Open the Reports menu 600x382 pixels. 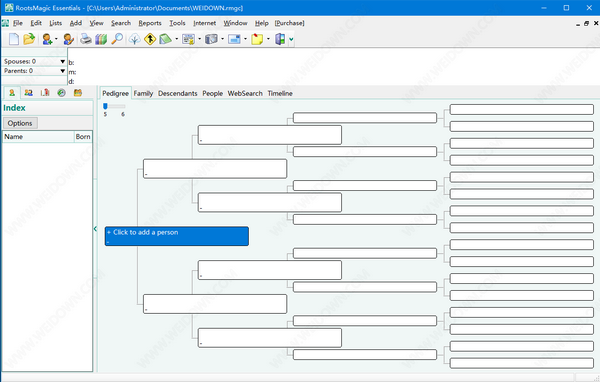click(150, 23)
